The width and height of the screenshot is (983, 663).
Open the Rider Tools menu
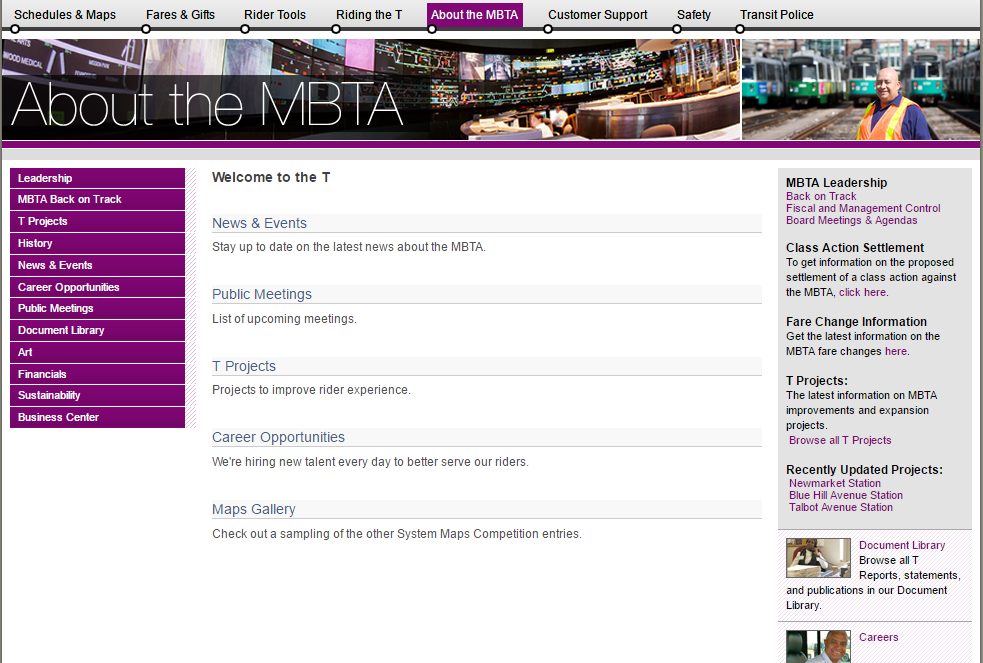pyautogui.click(x=275, y=14)
